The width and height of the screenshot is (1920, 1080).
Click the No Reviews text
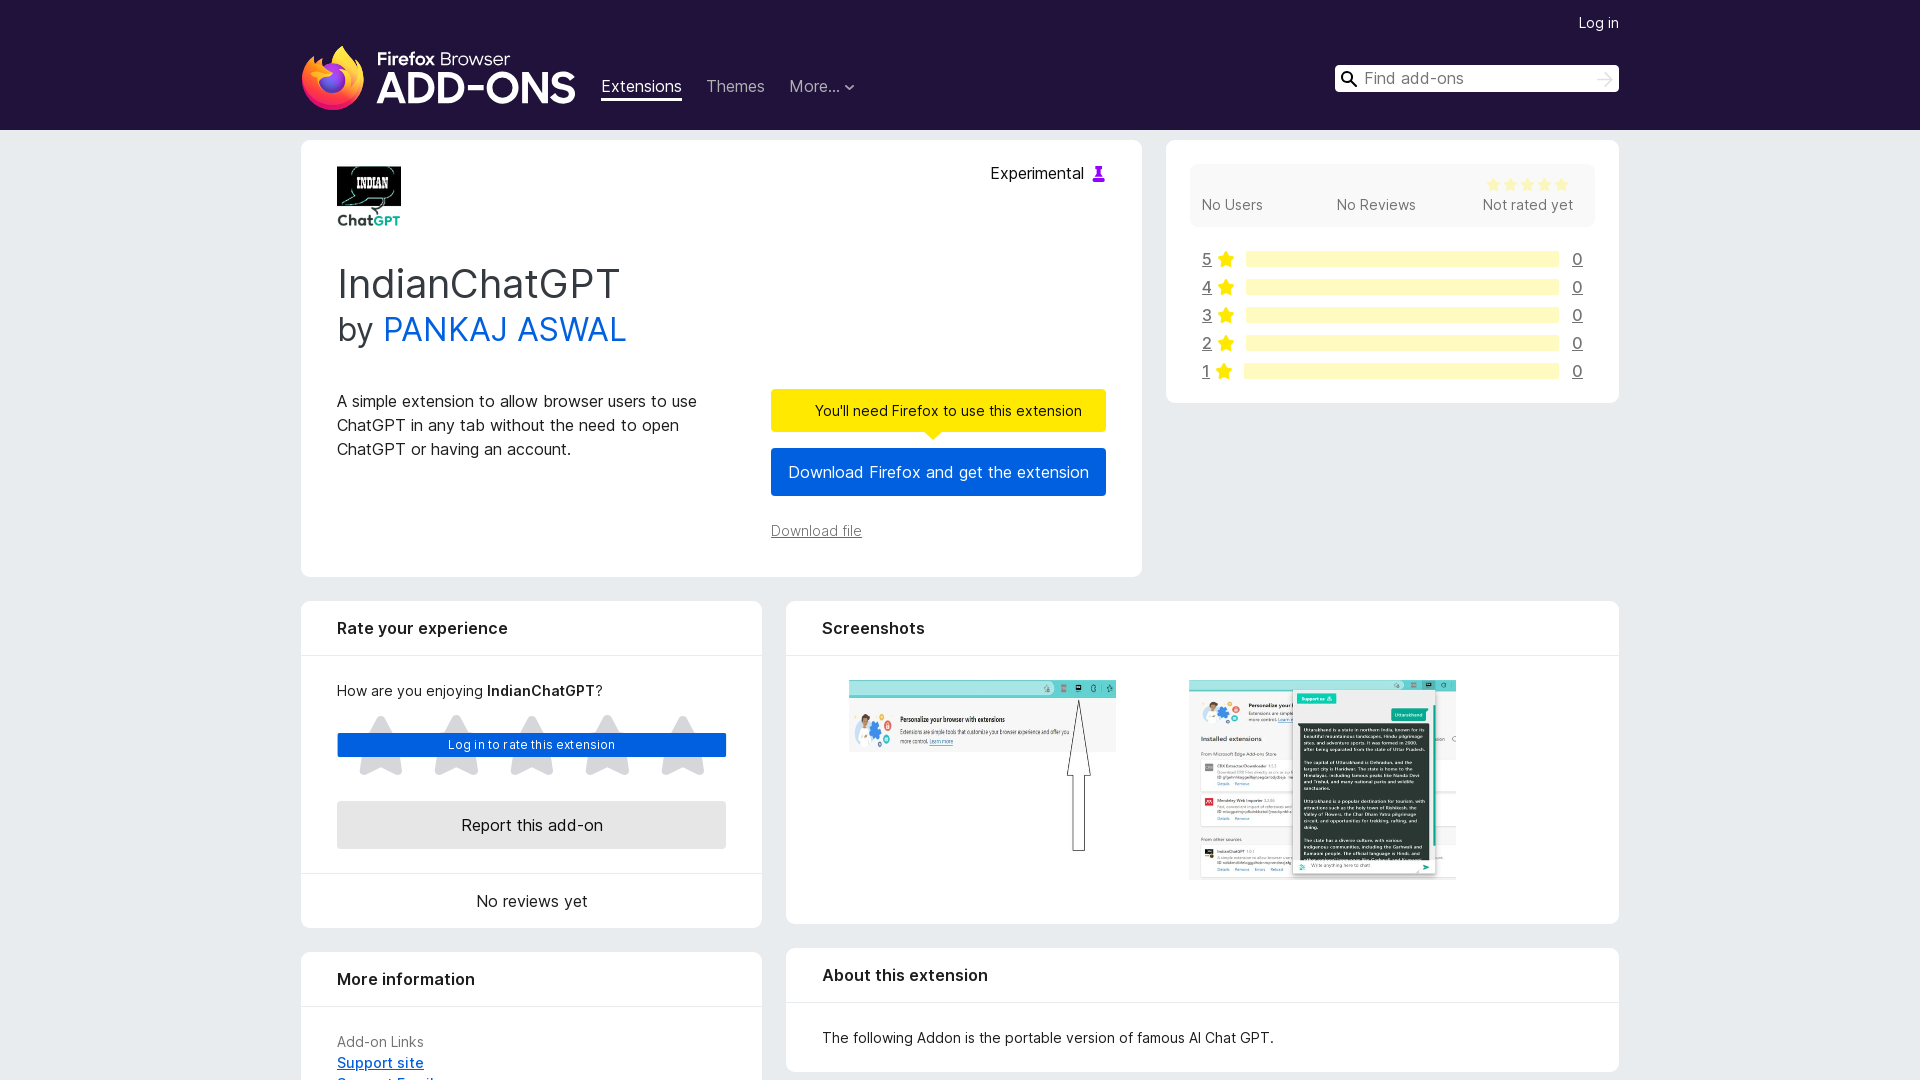(1376, 205)
